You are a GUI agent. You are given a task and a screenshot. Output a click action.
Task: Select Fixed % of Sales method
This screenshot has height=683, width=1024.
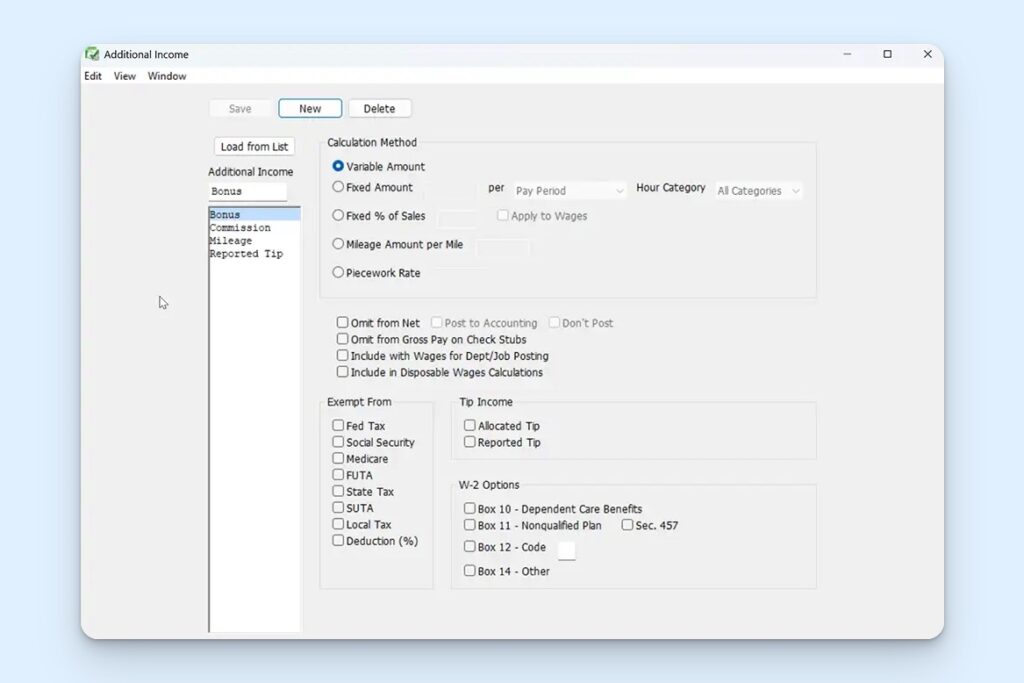[x=338, y=215]
